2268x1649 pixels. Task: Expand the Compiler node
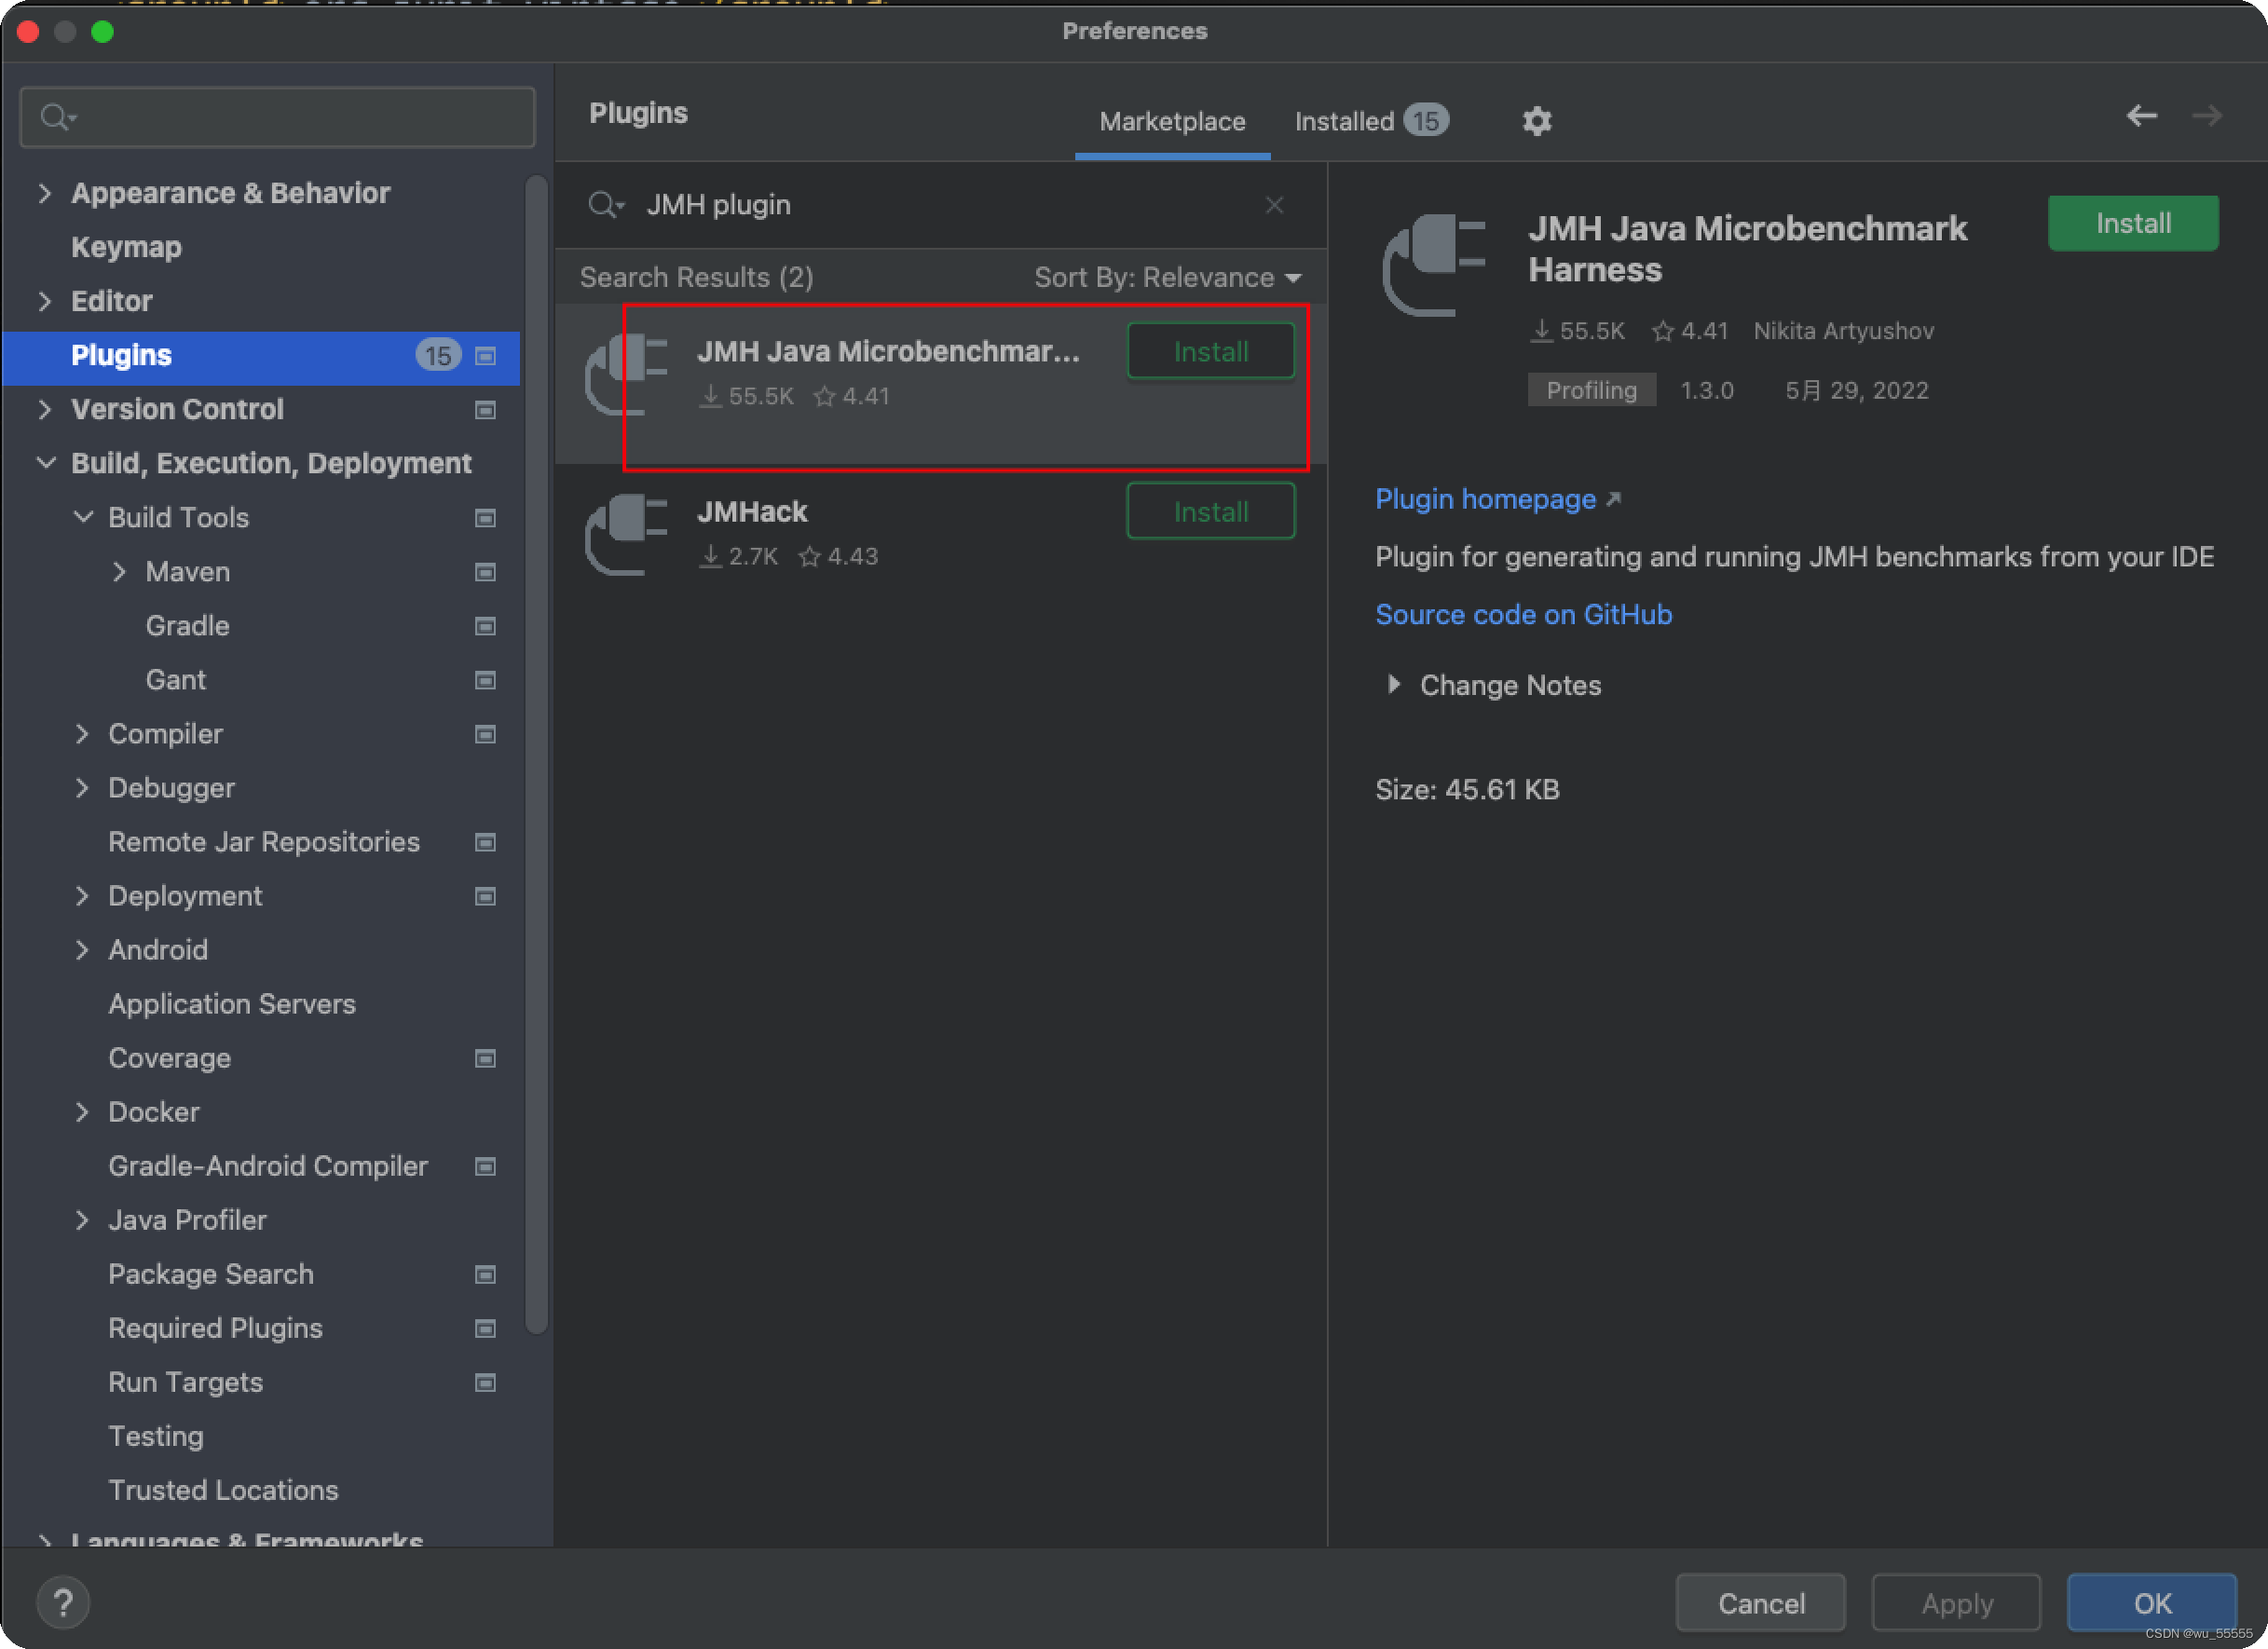click(x=83, y=733)
